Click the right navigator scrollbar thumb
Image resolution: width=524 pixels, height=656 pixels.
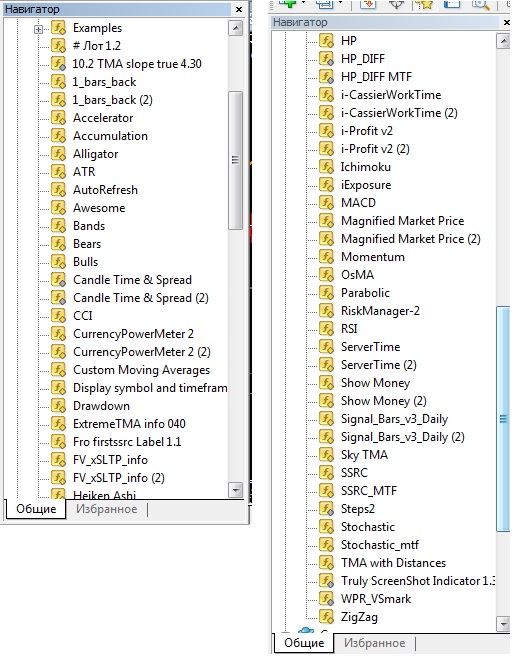pos(503,419)
